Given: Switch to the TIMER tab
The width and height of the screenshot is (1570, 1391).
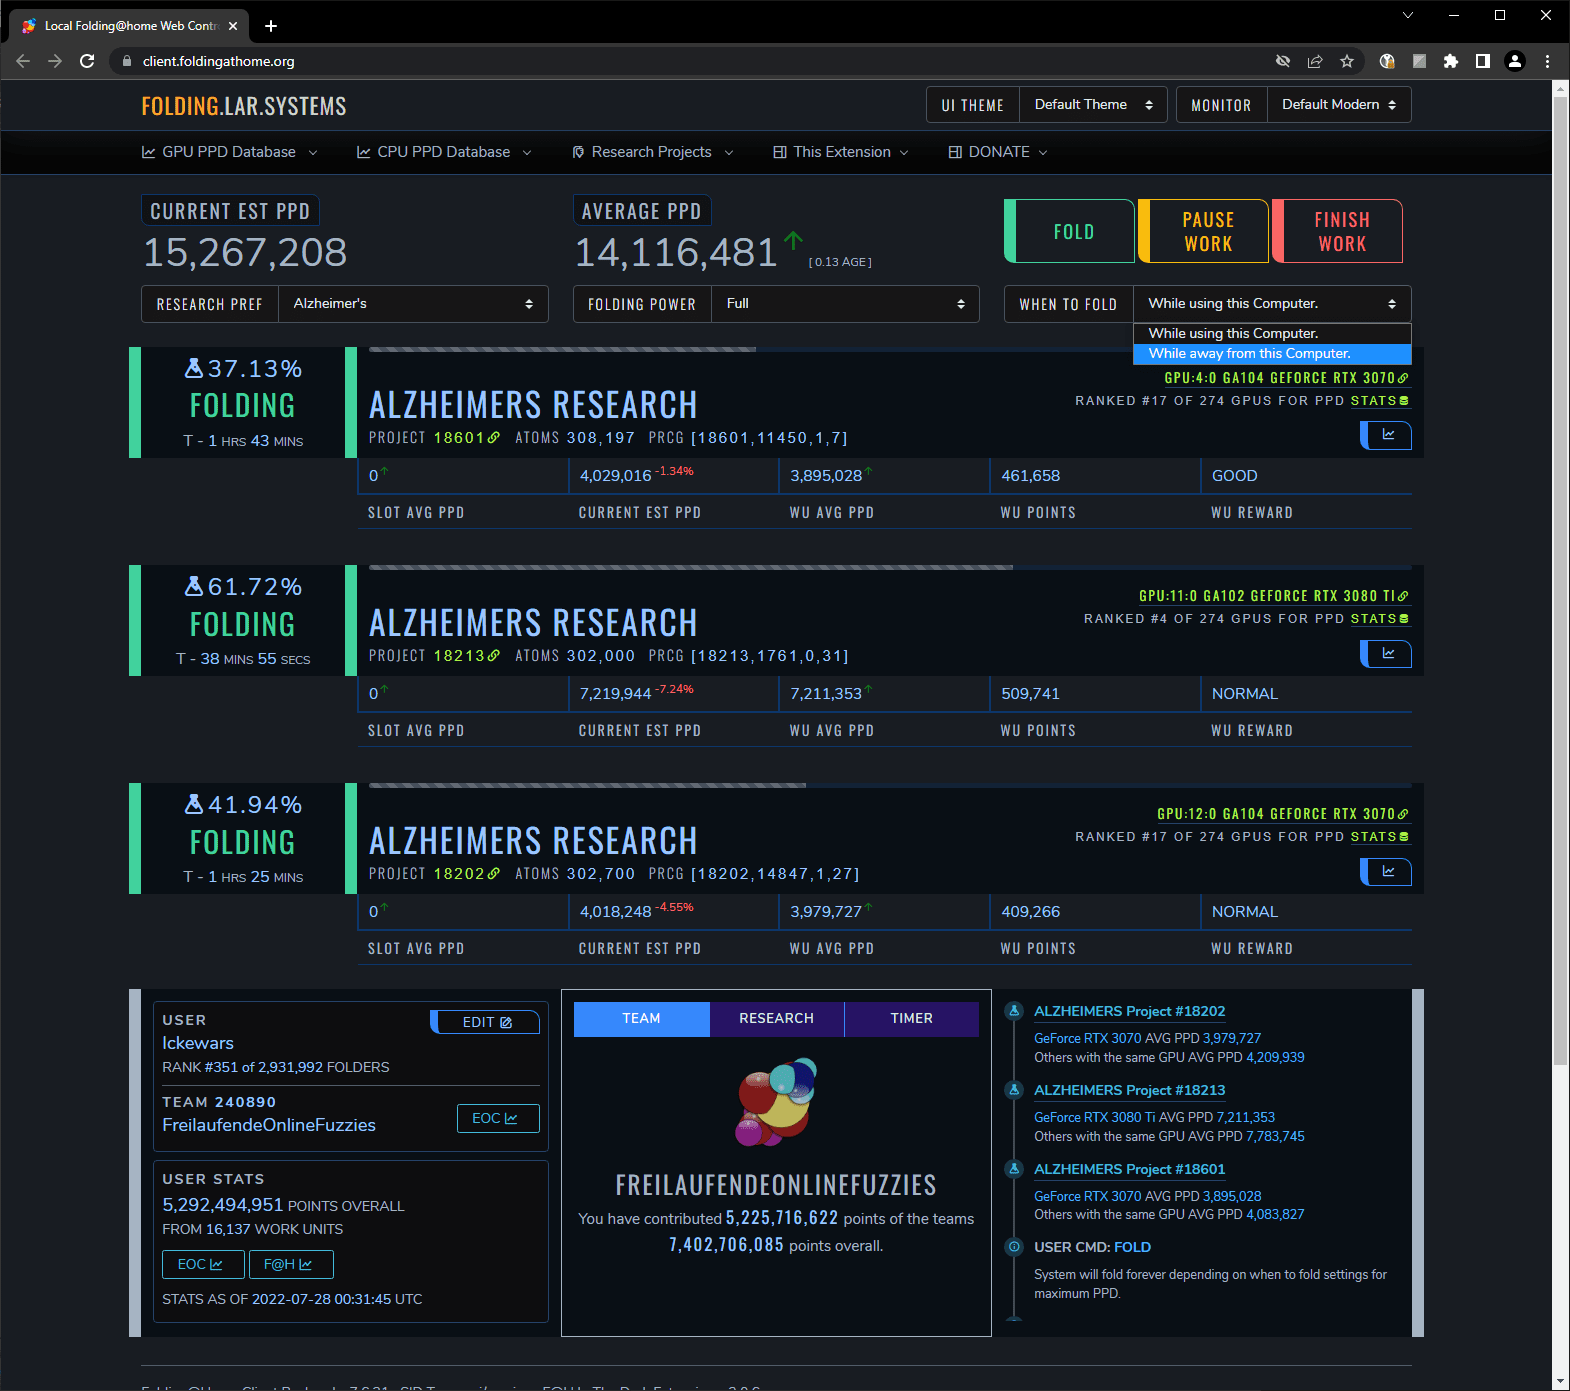Looking at the screenshot, I should (x=911, y=1019).
